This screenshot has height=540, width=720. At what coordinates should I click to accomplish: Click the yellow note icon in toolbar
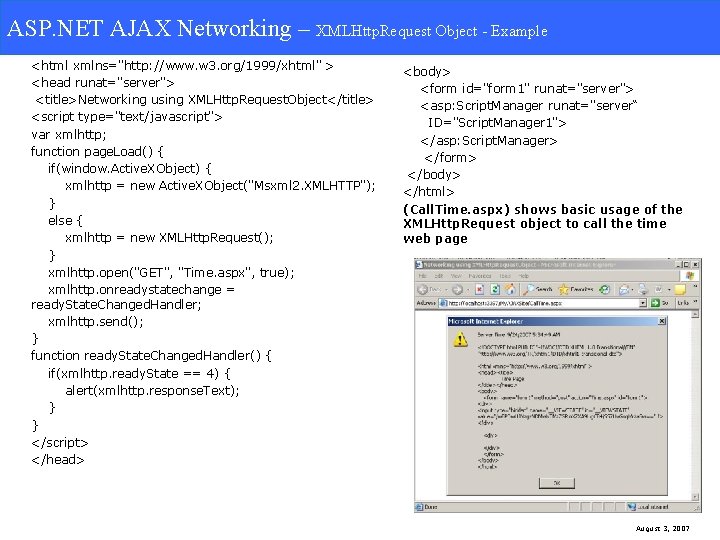[680, 290]
